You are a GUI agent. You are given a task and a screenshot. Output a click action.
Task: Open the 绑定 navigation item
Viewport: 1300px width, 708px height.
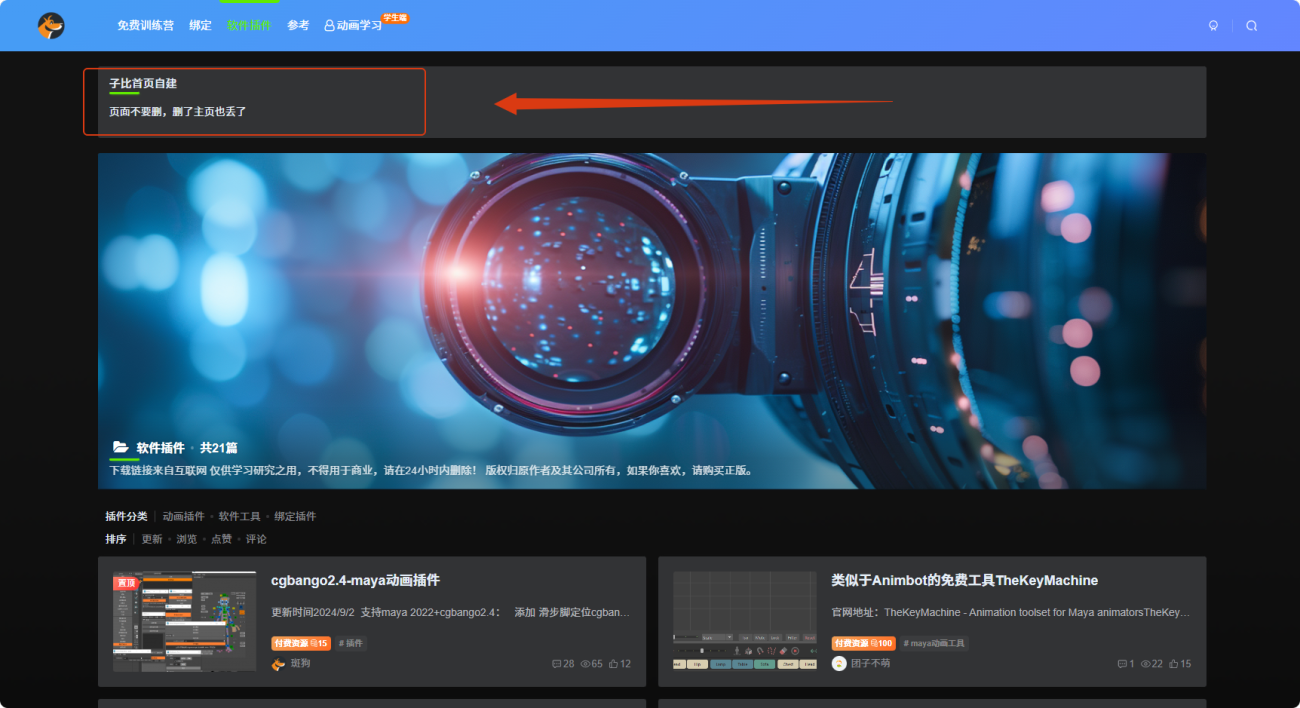[200, 25]
